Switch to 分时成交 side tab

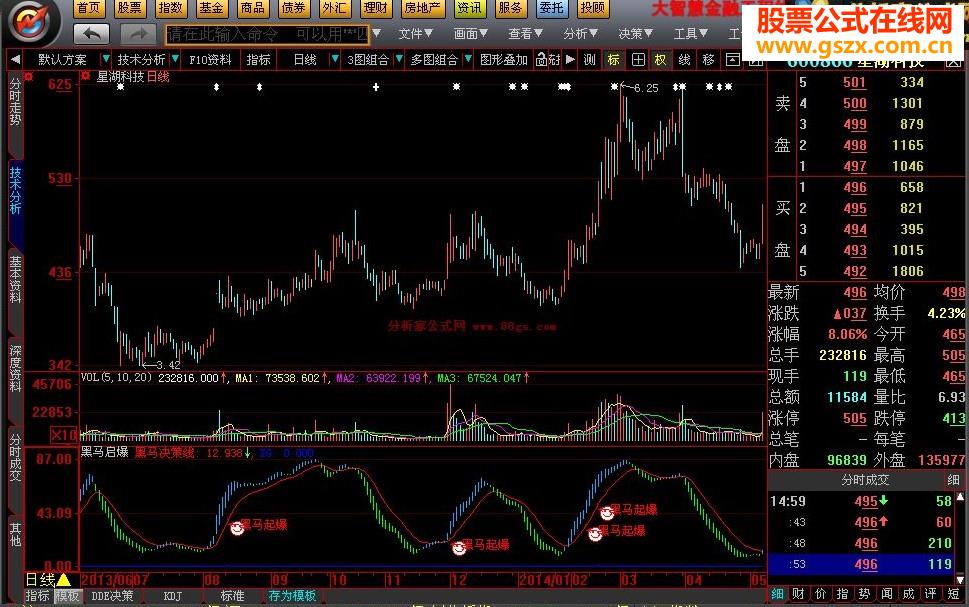(x=15, y=458)
